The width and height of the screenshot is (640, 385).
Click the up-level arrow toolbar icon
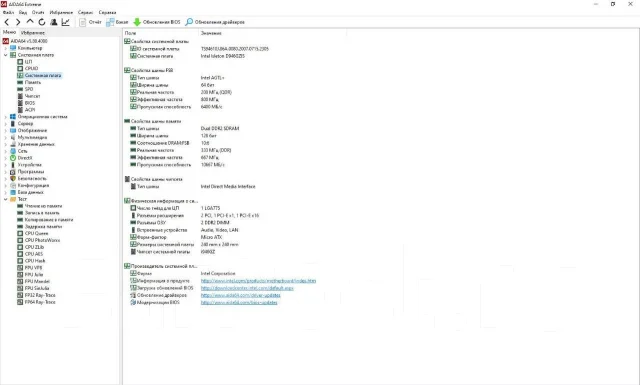click(30, 22)
